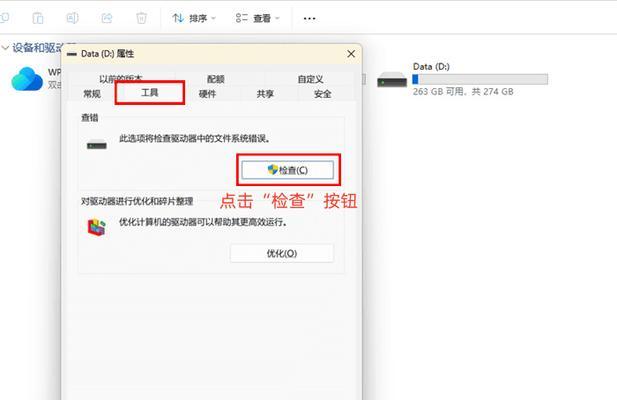Switch to the 自定义 tab
The width and height of the screenshot is (617, 400).
point(310,79)
